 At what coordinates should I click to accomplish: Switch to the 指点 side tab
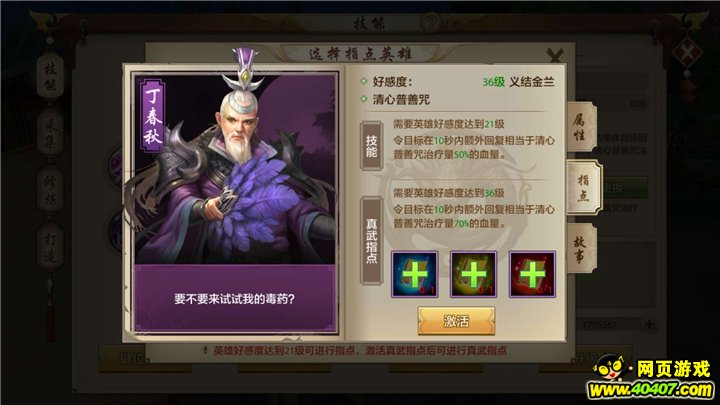coord(583,187)
